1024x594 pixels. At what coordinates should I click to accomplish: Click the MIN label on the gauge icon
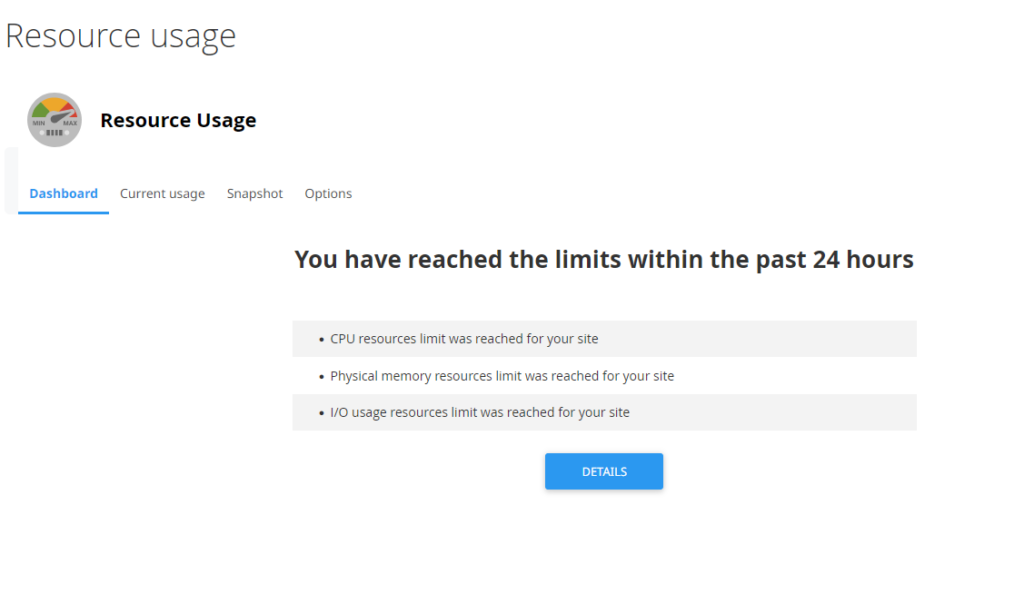pos(39,123)
